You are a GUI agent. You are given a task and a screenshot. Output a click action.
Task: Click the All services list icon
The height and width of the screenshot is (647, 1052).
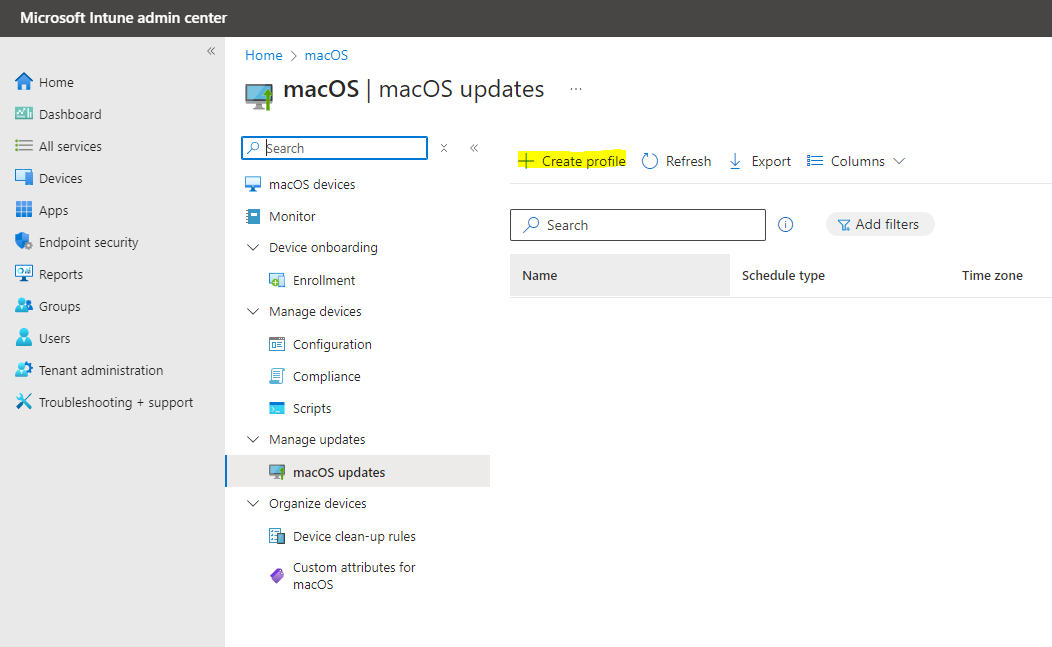(23, 146)
